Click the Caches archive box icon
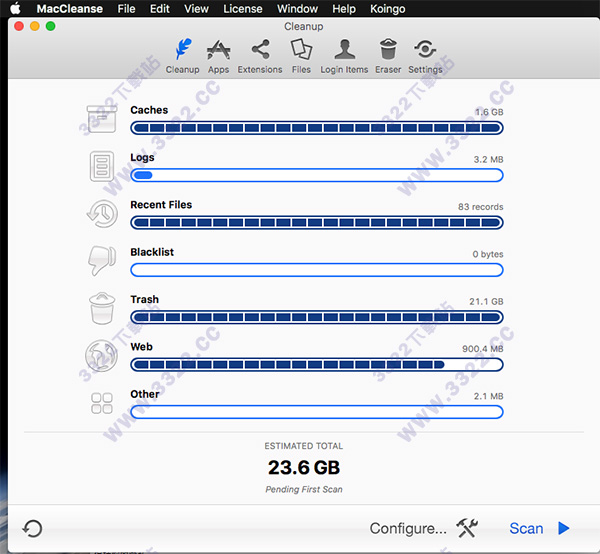The width and height of the screenshot is (600, 554). 101,119
